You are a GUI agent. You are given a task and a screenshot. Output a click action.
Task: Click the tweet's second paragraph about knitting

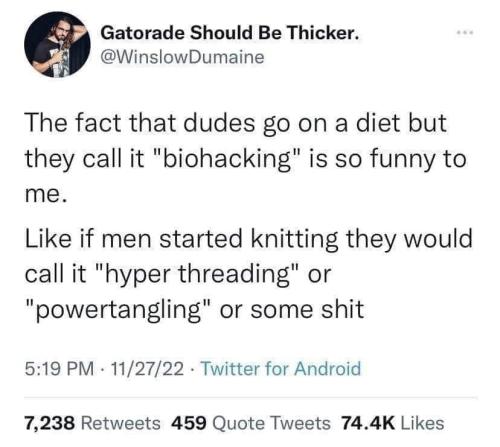point(248,274)
